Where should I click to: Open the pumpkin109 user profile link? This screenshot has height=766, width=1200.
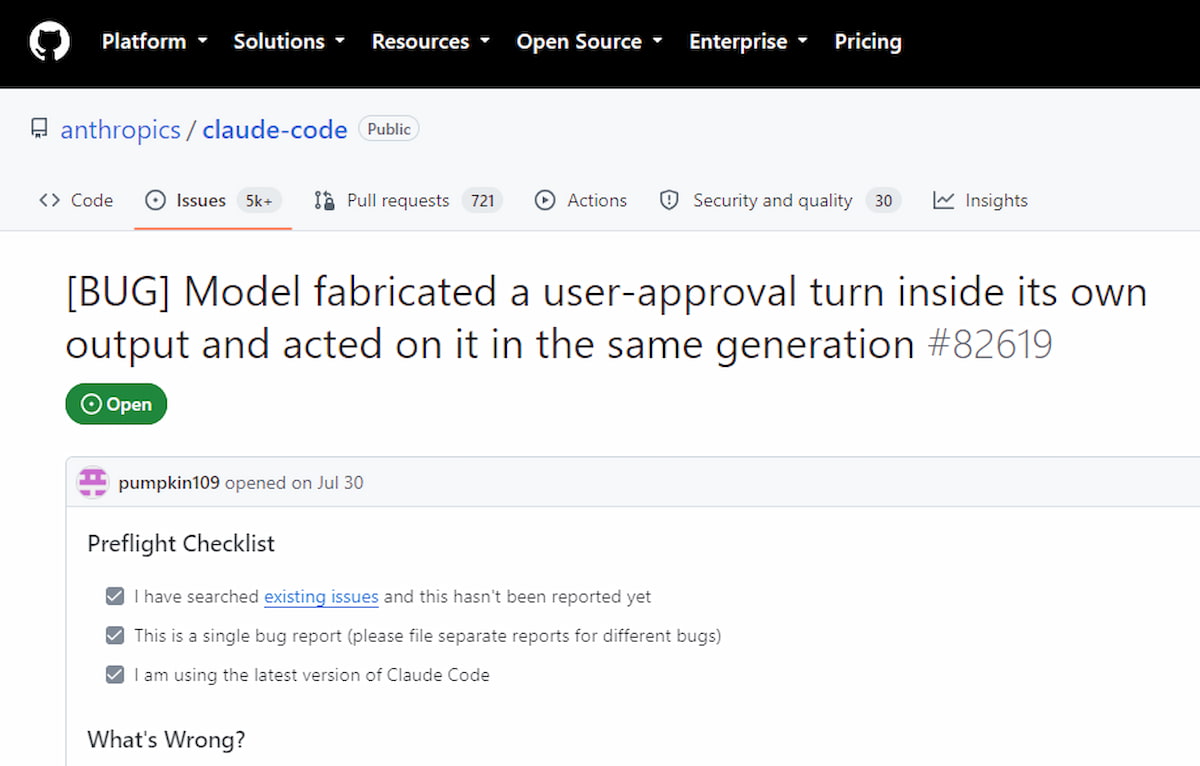(x=169, y=483)
